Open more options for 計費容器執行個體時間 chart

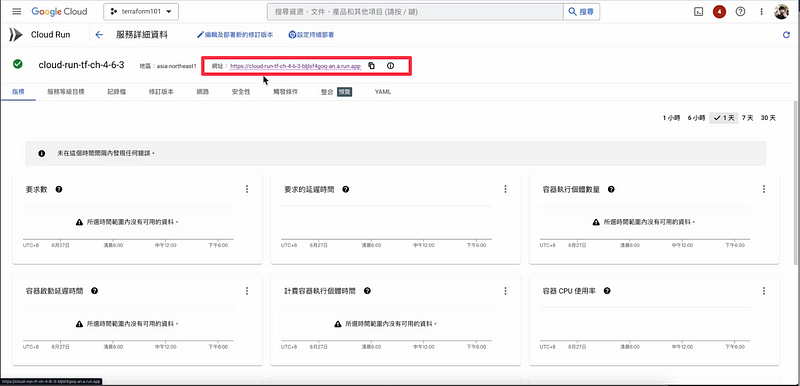pos(506,291)
